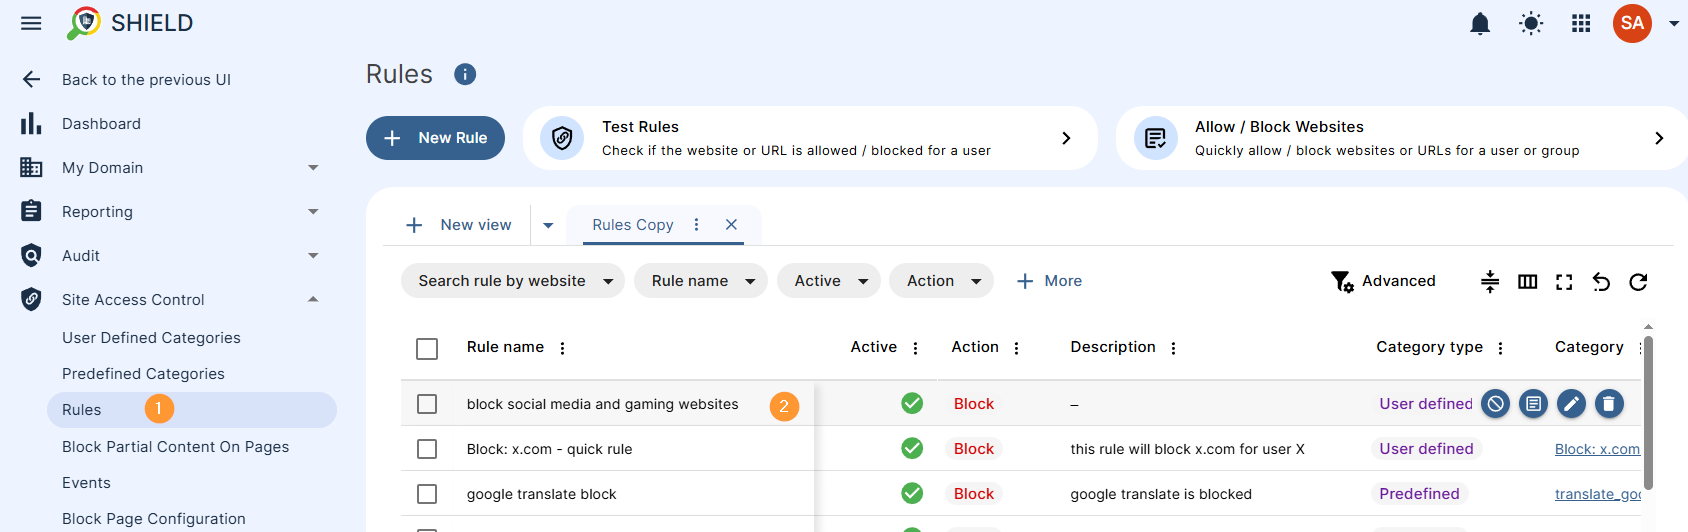
Task: Click the Block badge of x.com rule
Action: point(973,449)
